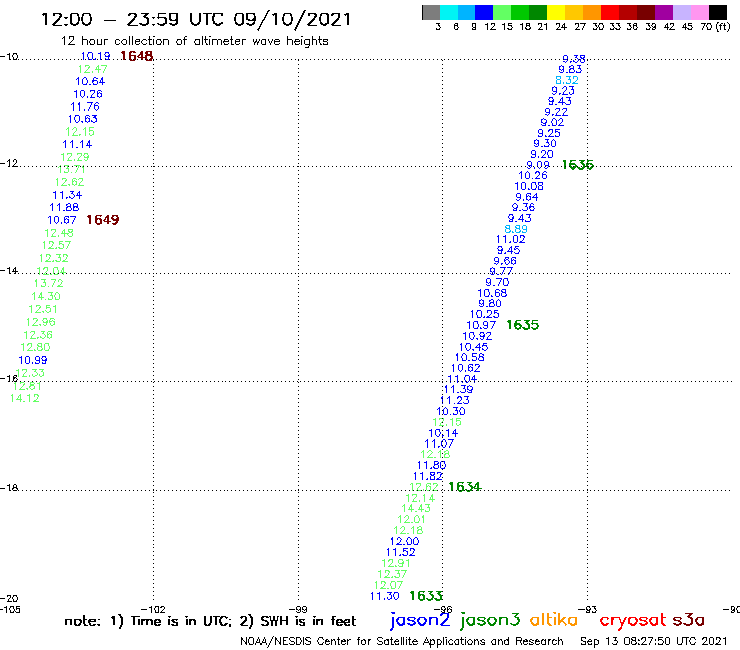Select the longitude axis label -99
Viewport: 740px width, 650px height.
tap(298, 609)
